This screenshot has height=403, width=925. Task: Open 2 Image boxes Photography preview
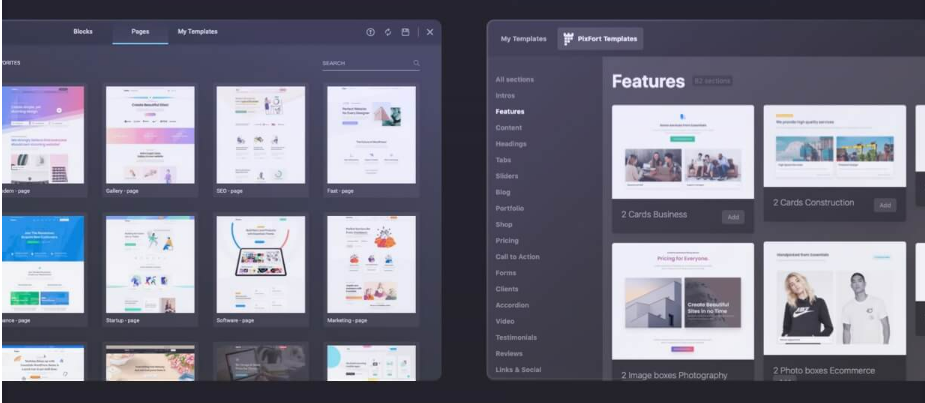683,302
